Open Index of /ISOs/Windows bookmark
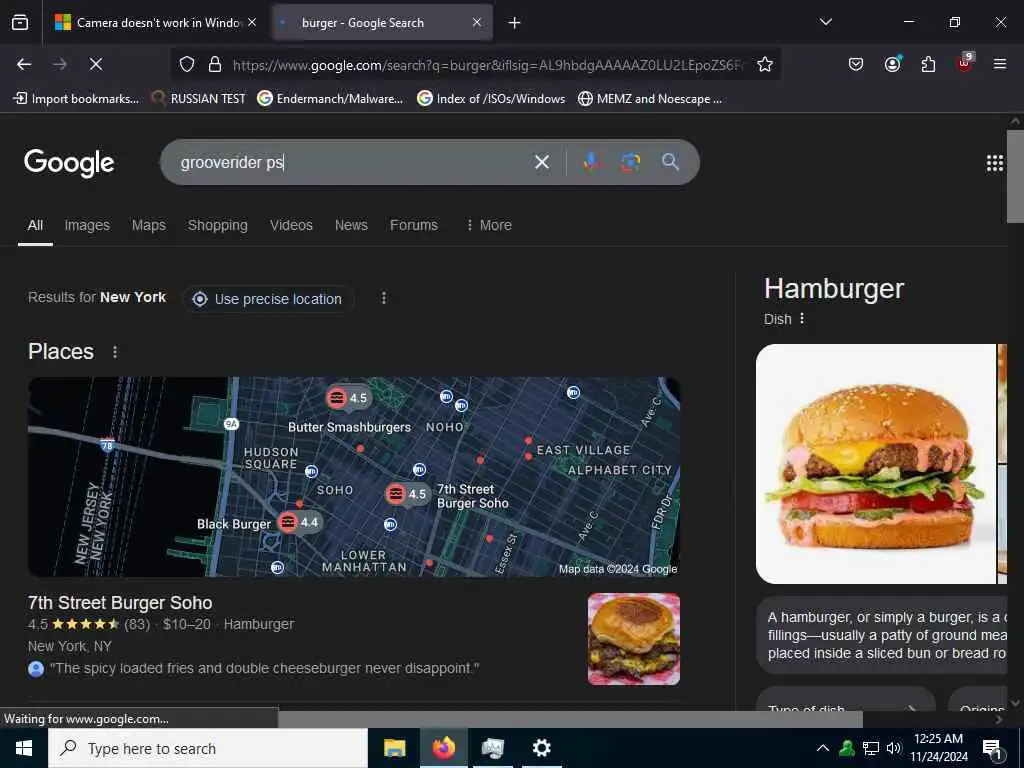The height and width of the screenshot is (768, 1024). click(492, 99)
